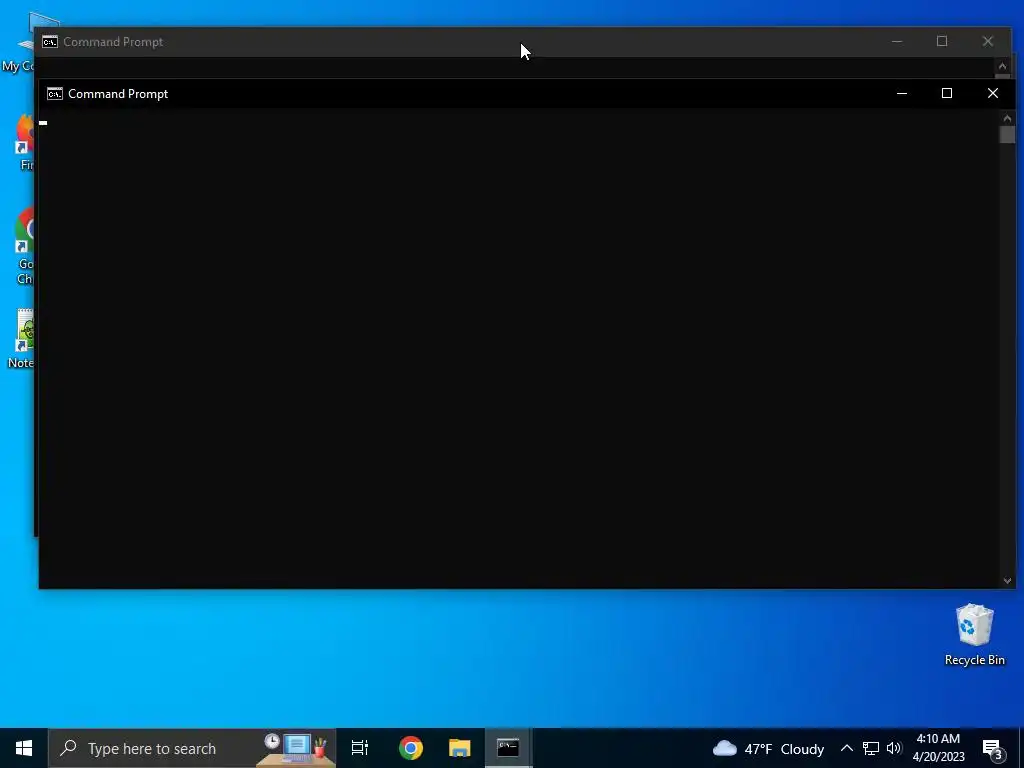The width and height of the screenshot is (1024, 768).
Task: Click the background Command Prompt scroll-up arrow
Action: point(1002,66)
